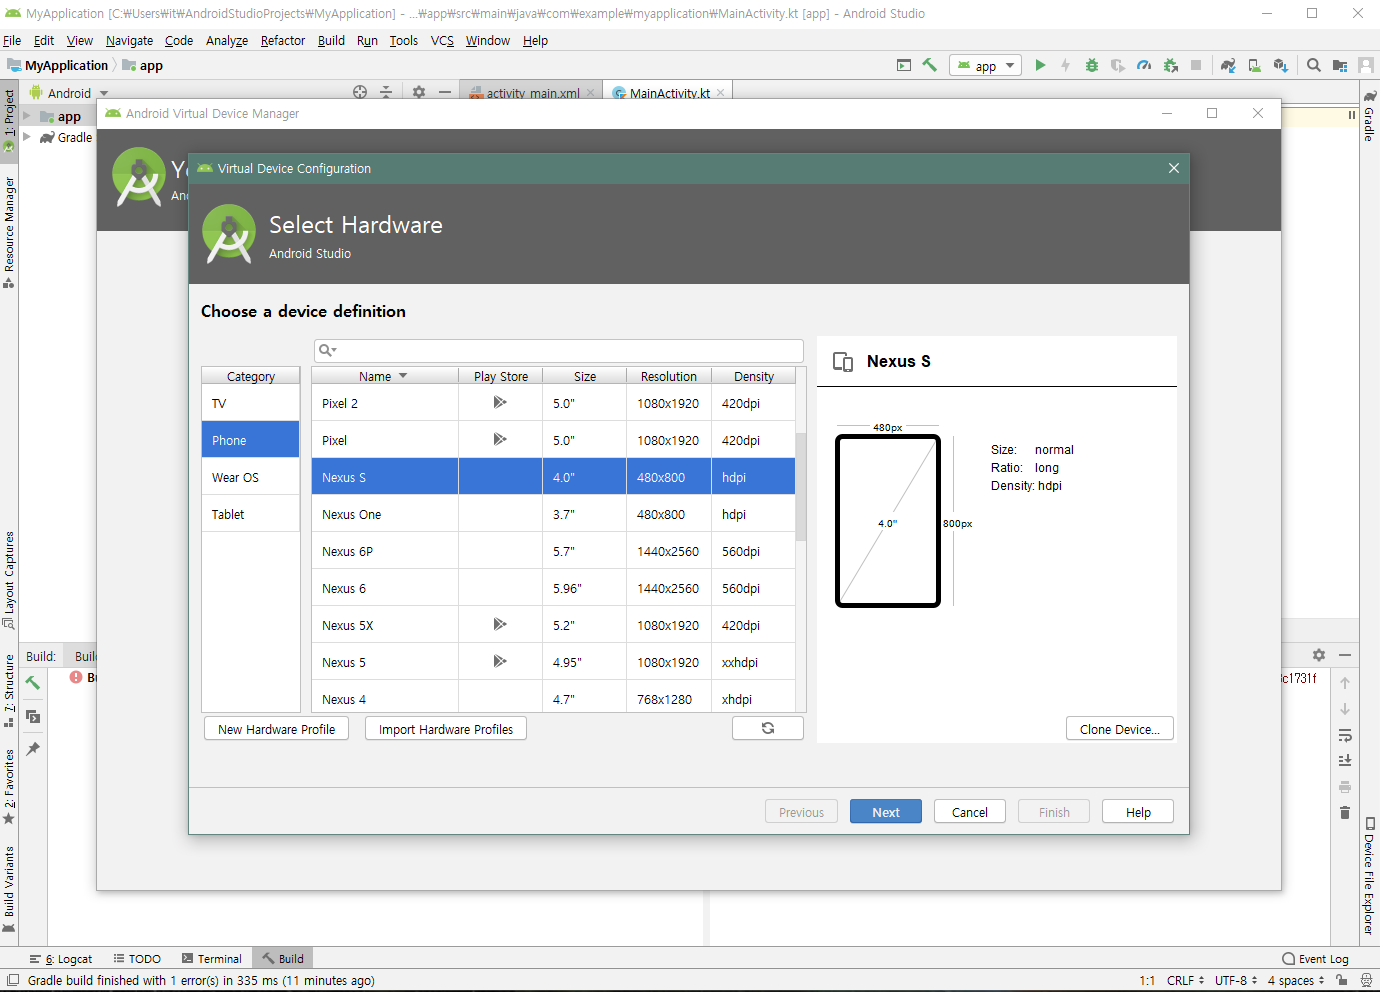The width and height of the screenshot is (1380, 992).
Task: Click the Build panel settings gear icon
Action: [1319, 655]
